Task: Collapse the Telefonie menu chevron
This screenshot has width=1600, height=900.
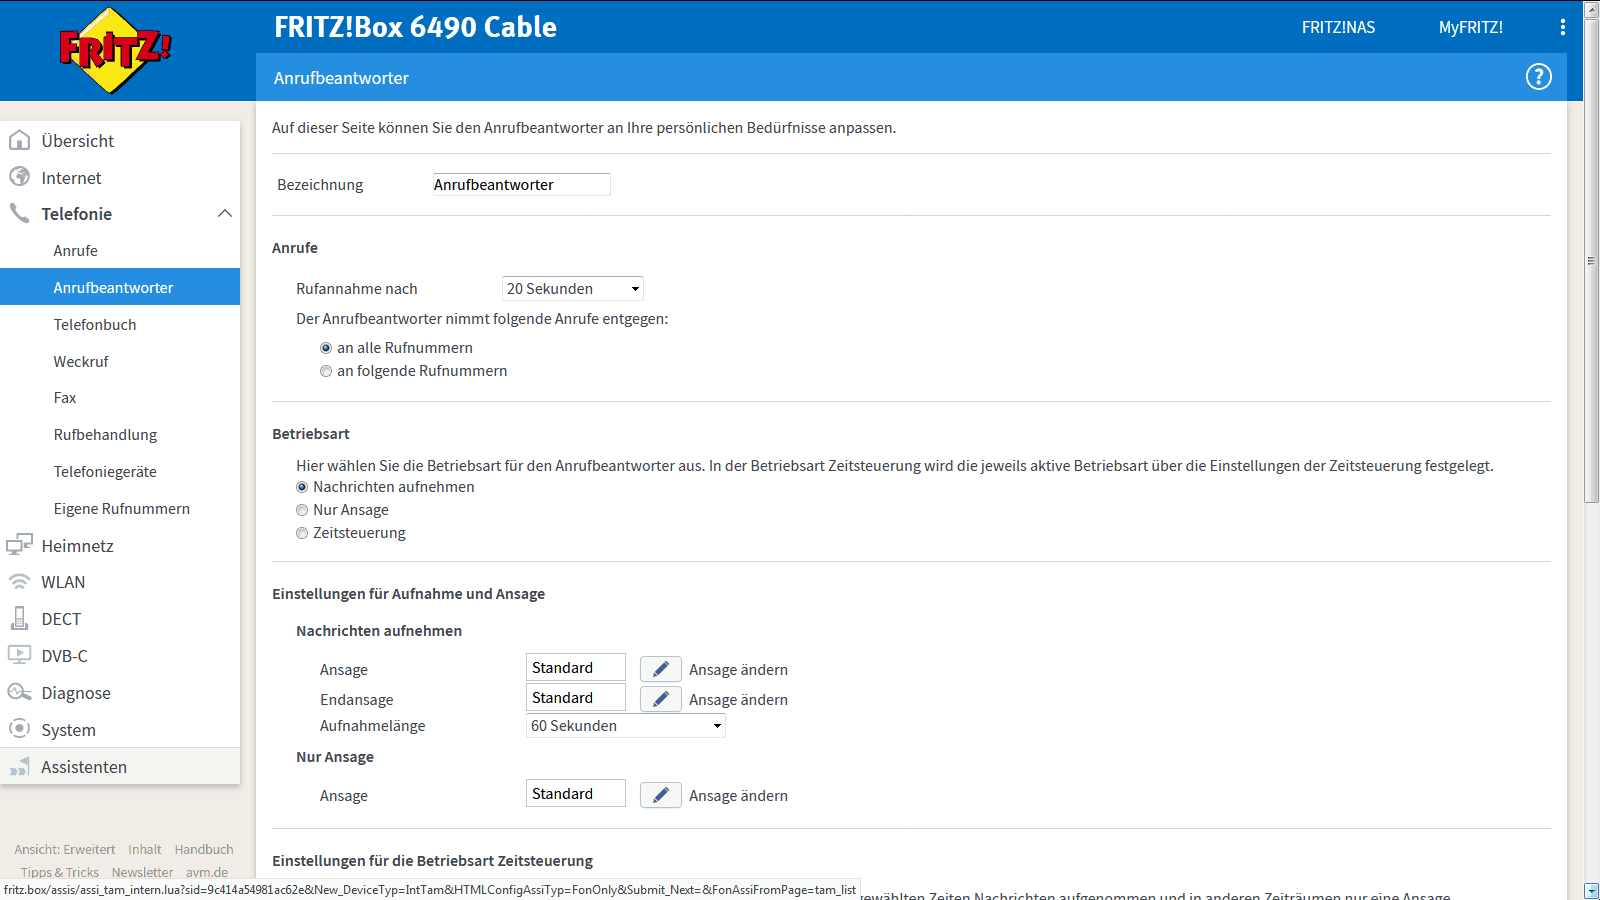Action: tap(224, 213)
